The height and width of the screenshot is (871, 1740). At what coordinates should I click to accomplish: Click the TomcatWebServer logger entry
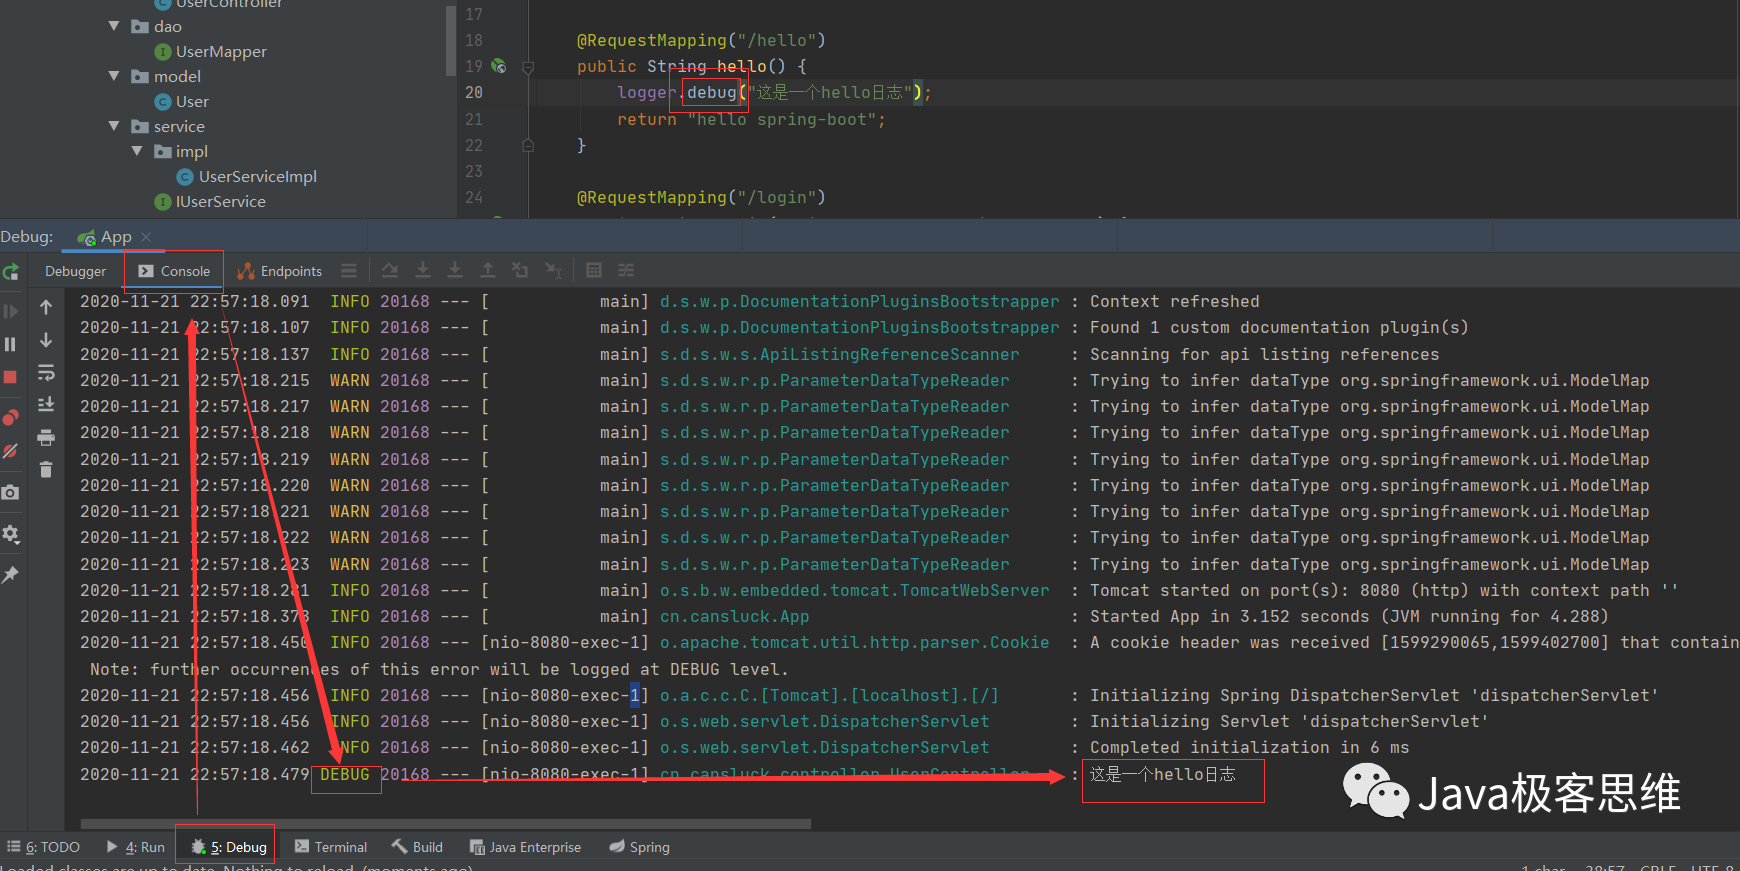point(855,590)
